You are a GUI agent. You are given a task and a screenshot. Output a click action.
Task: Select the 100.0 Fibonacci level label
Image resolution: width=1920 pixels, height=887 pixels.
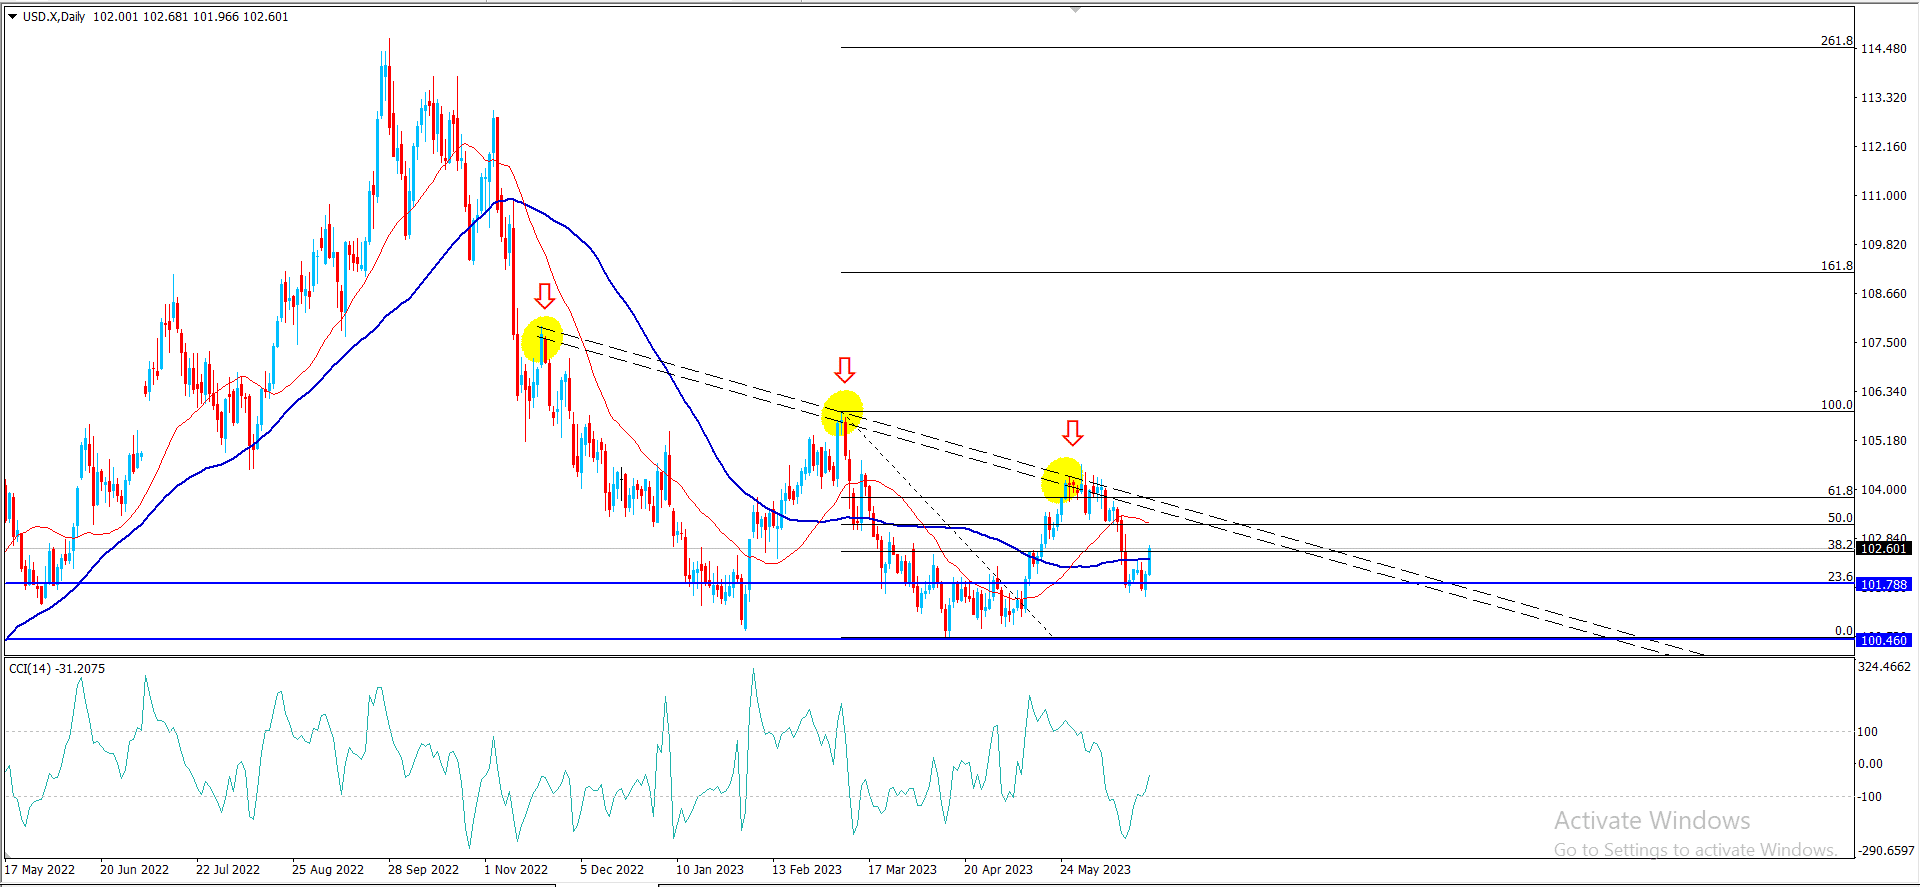point(1836,405)
